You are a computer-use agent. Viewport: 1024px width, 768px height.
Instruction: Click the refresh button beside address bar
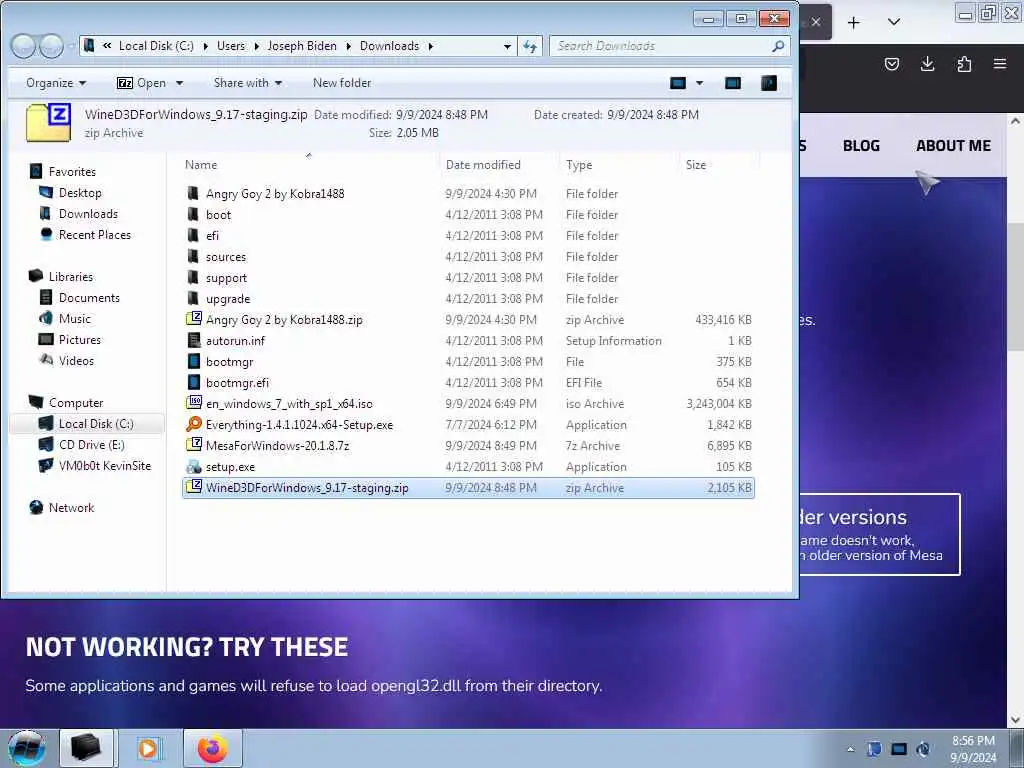[x=530, y=46]
